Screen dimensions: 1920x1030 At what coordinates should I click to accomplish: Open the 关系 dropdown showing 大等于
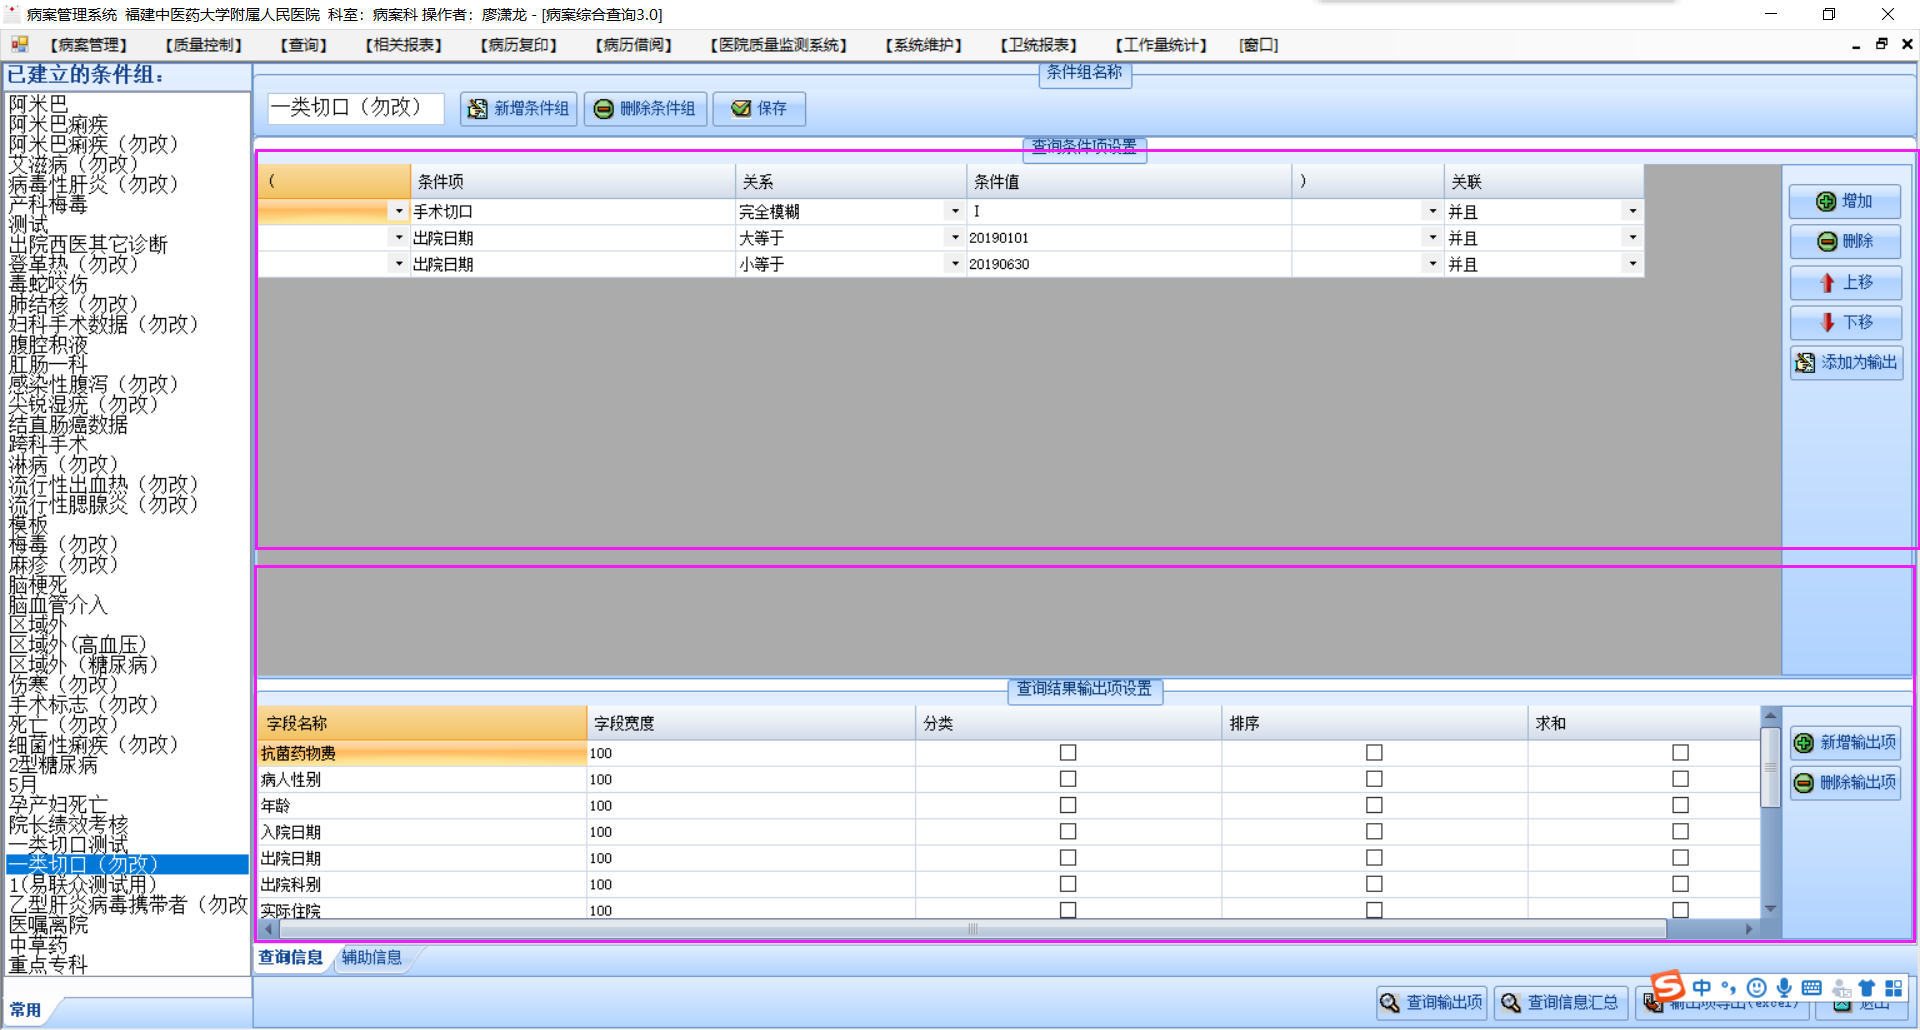[x=955, y=237]
